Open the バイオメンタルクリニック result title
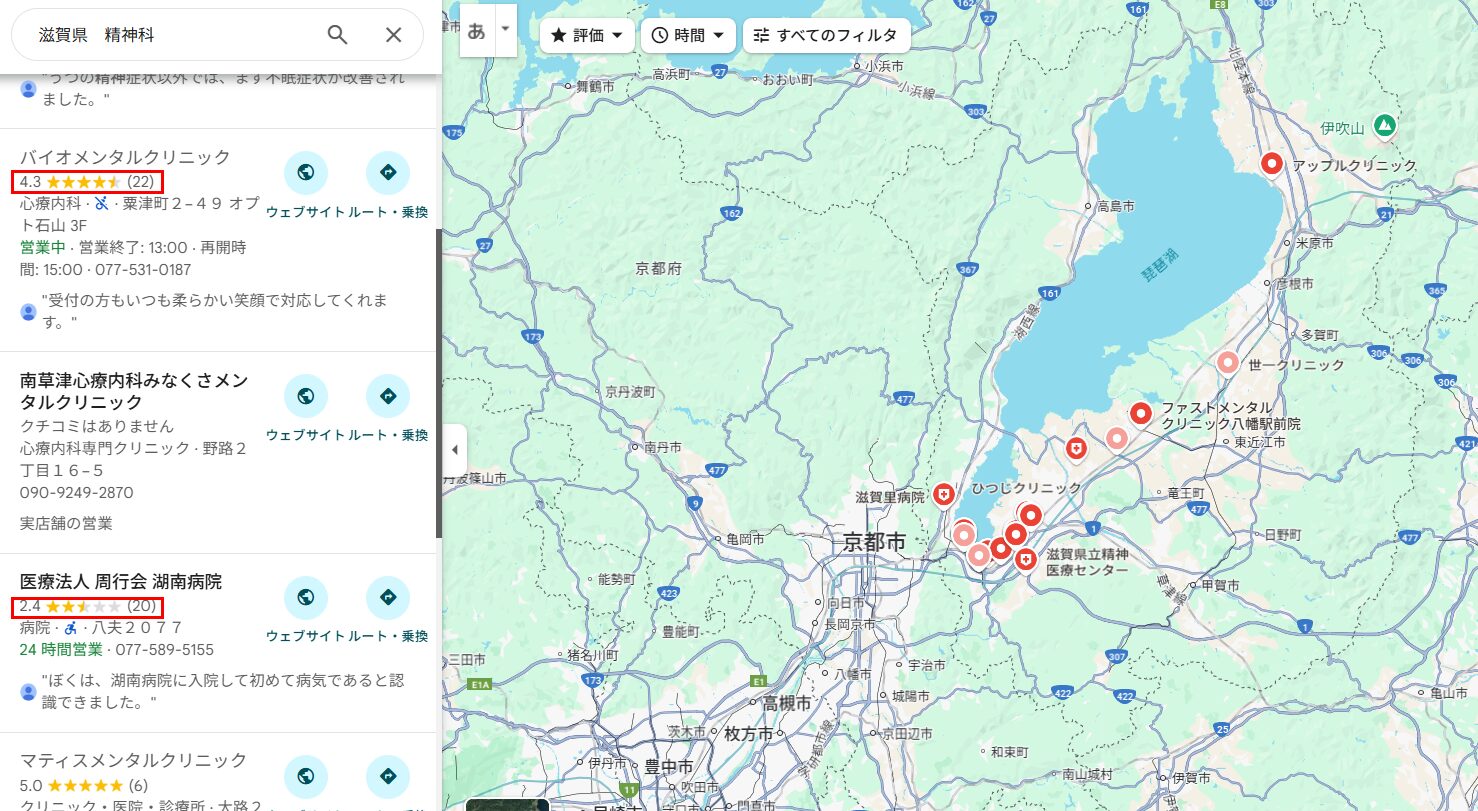The height and width of the screenshot is (811, 1478). tap(125, 157)
